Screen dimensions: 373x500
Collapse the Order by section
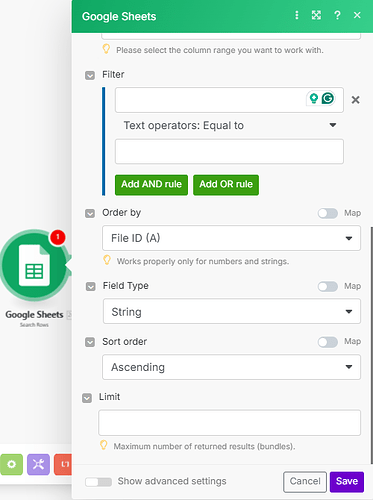(x=90, y=213)
